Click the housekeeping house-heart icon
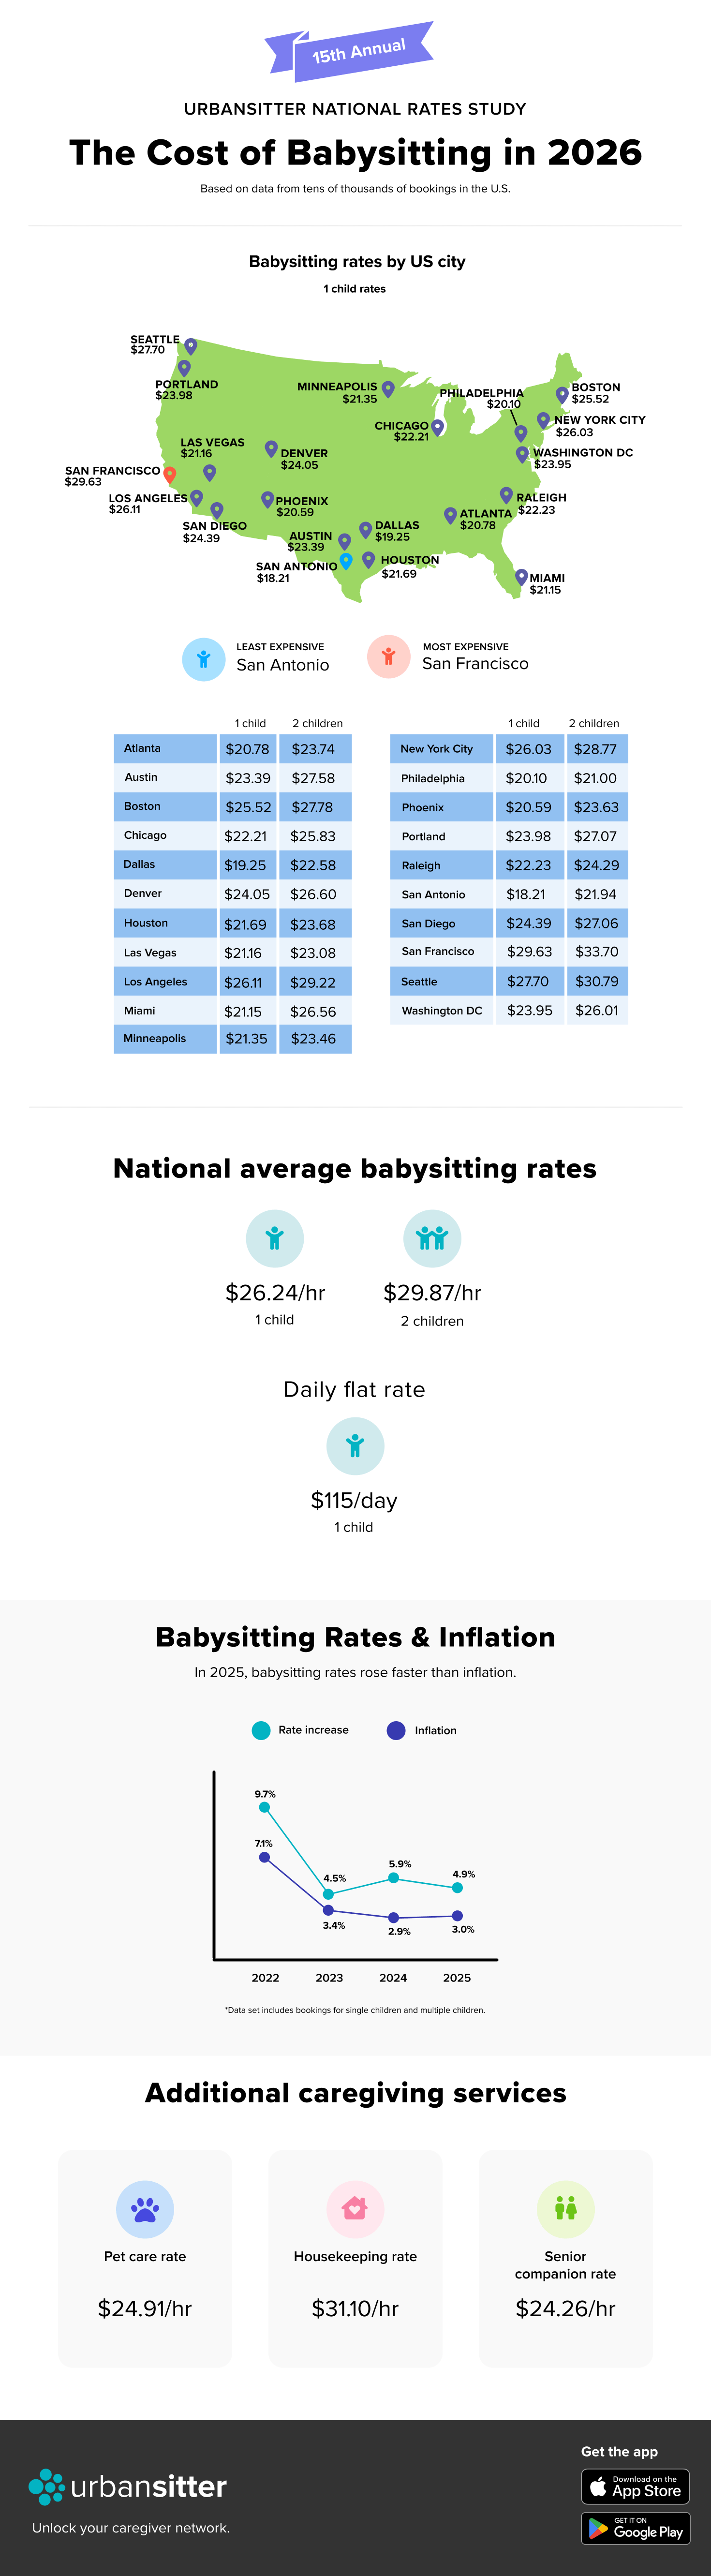 355,2208
